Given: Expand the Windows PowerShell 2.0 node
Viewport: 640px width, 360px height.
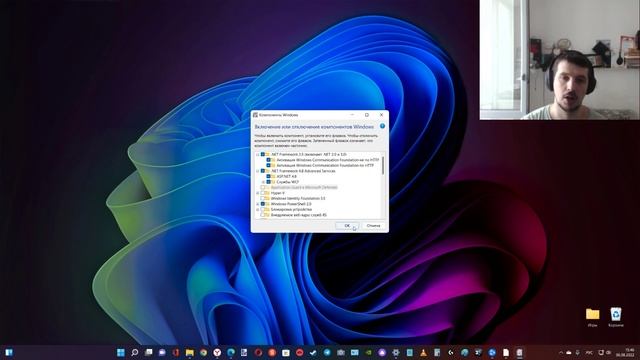Looking at the screenshot, I should click(257, 204).
